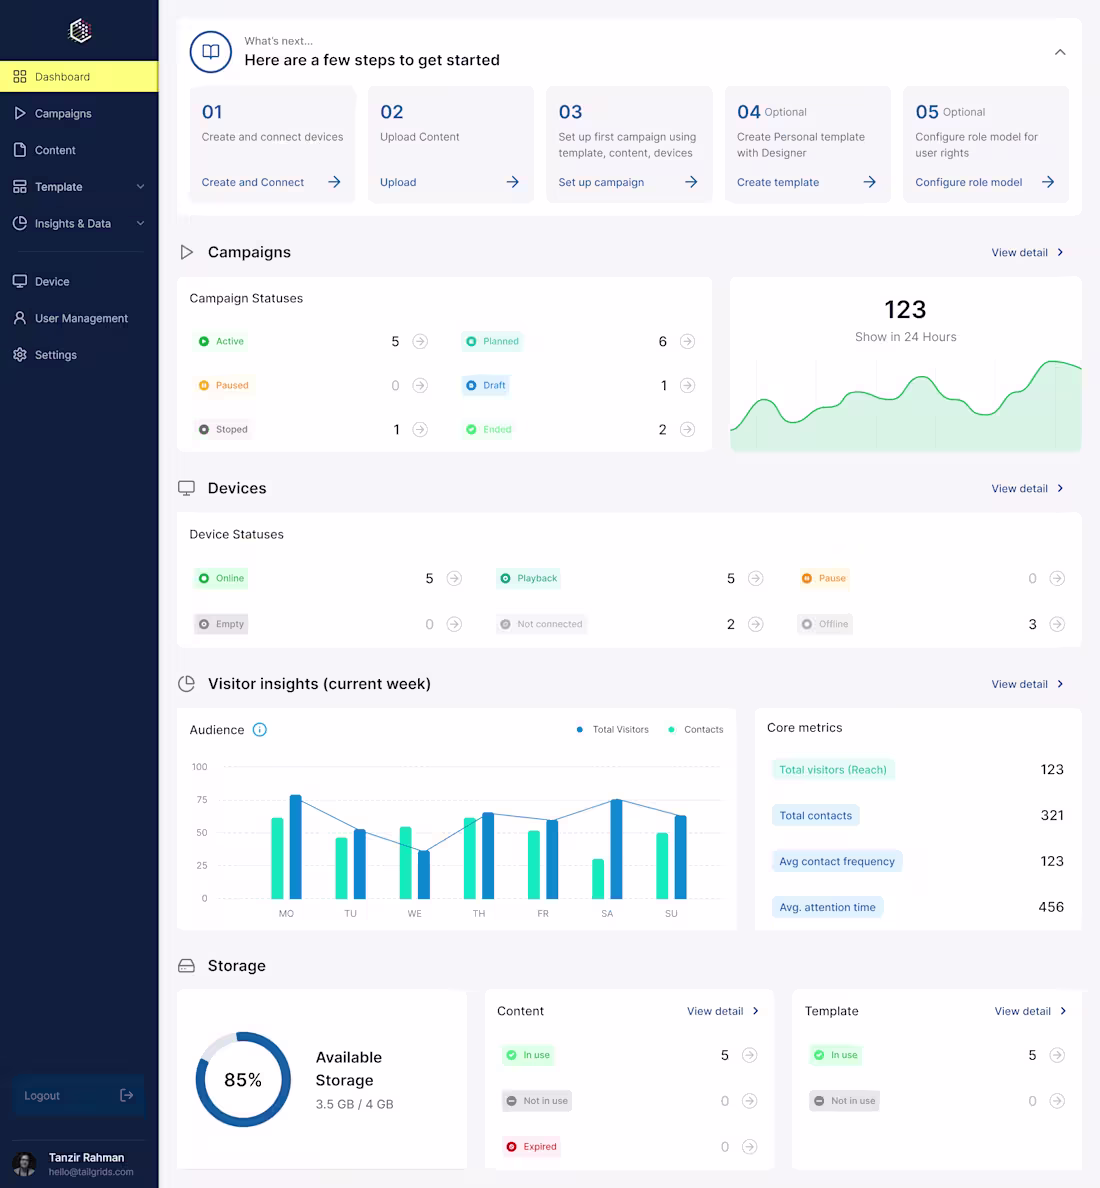1100x1188 pixels.
Task: Click the company logo at the top
Action: (78, 31)
